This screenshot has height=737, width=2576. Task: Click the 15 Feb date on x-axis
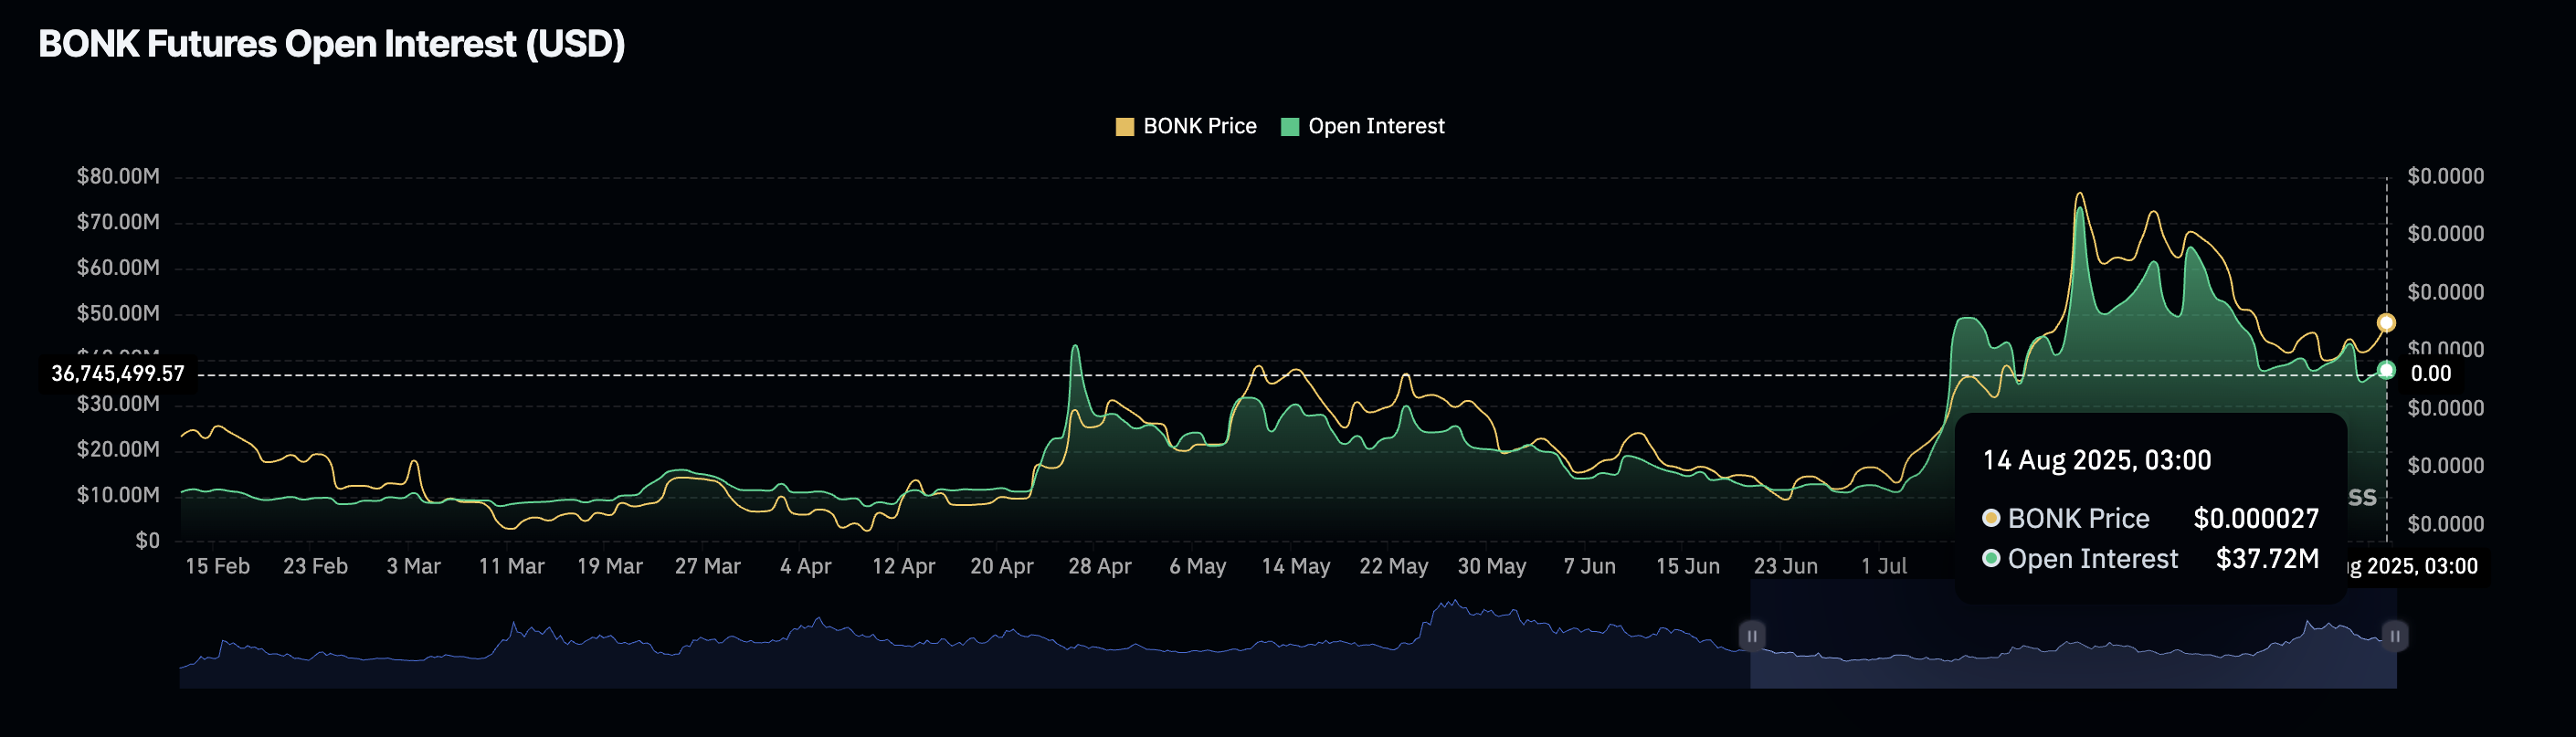pos(217,566)
